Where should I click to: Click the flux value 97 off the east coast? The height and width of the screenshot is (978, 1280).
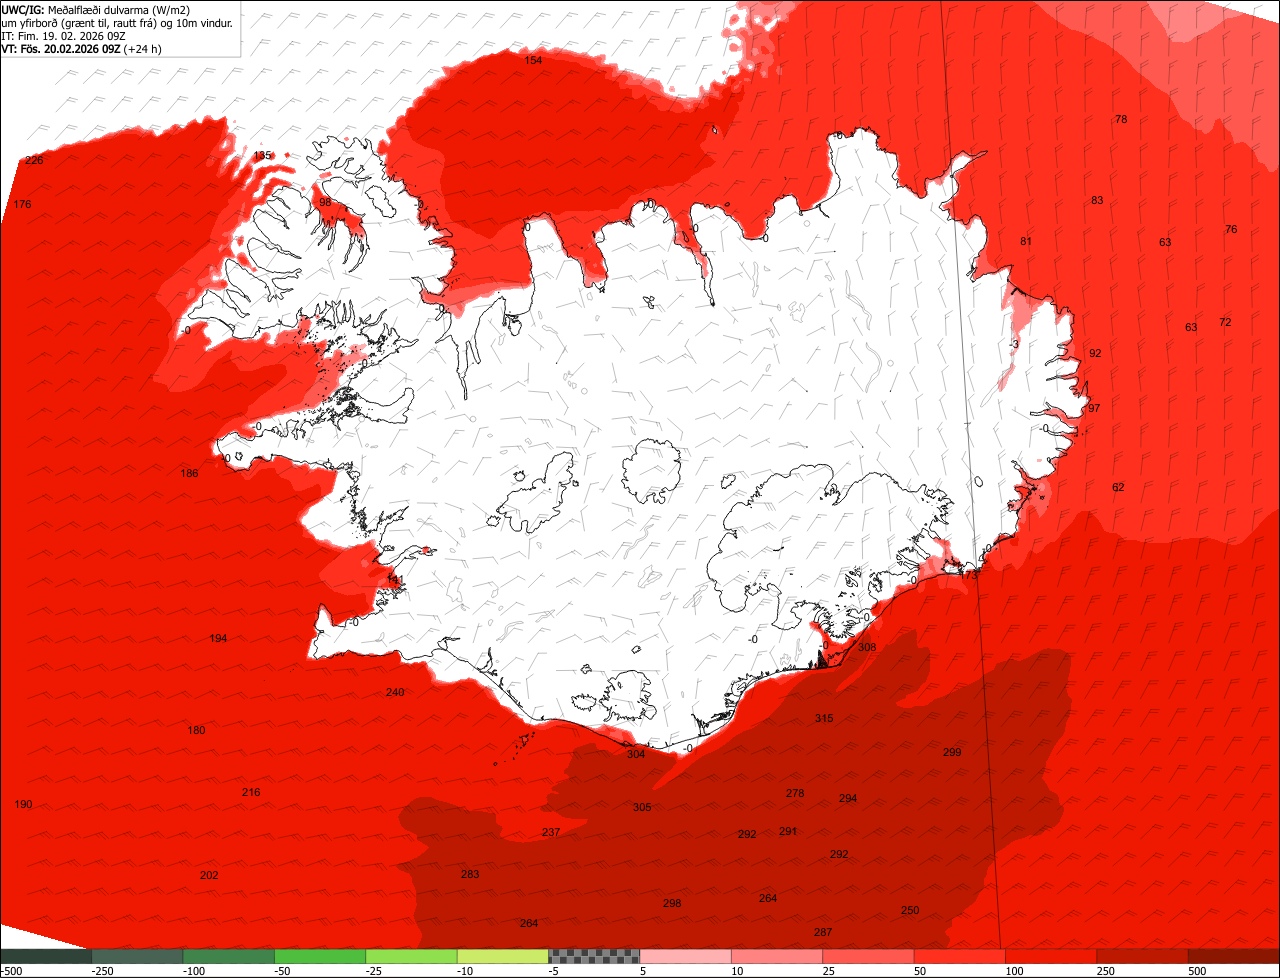click(x=1094, y=408)
